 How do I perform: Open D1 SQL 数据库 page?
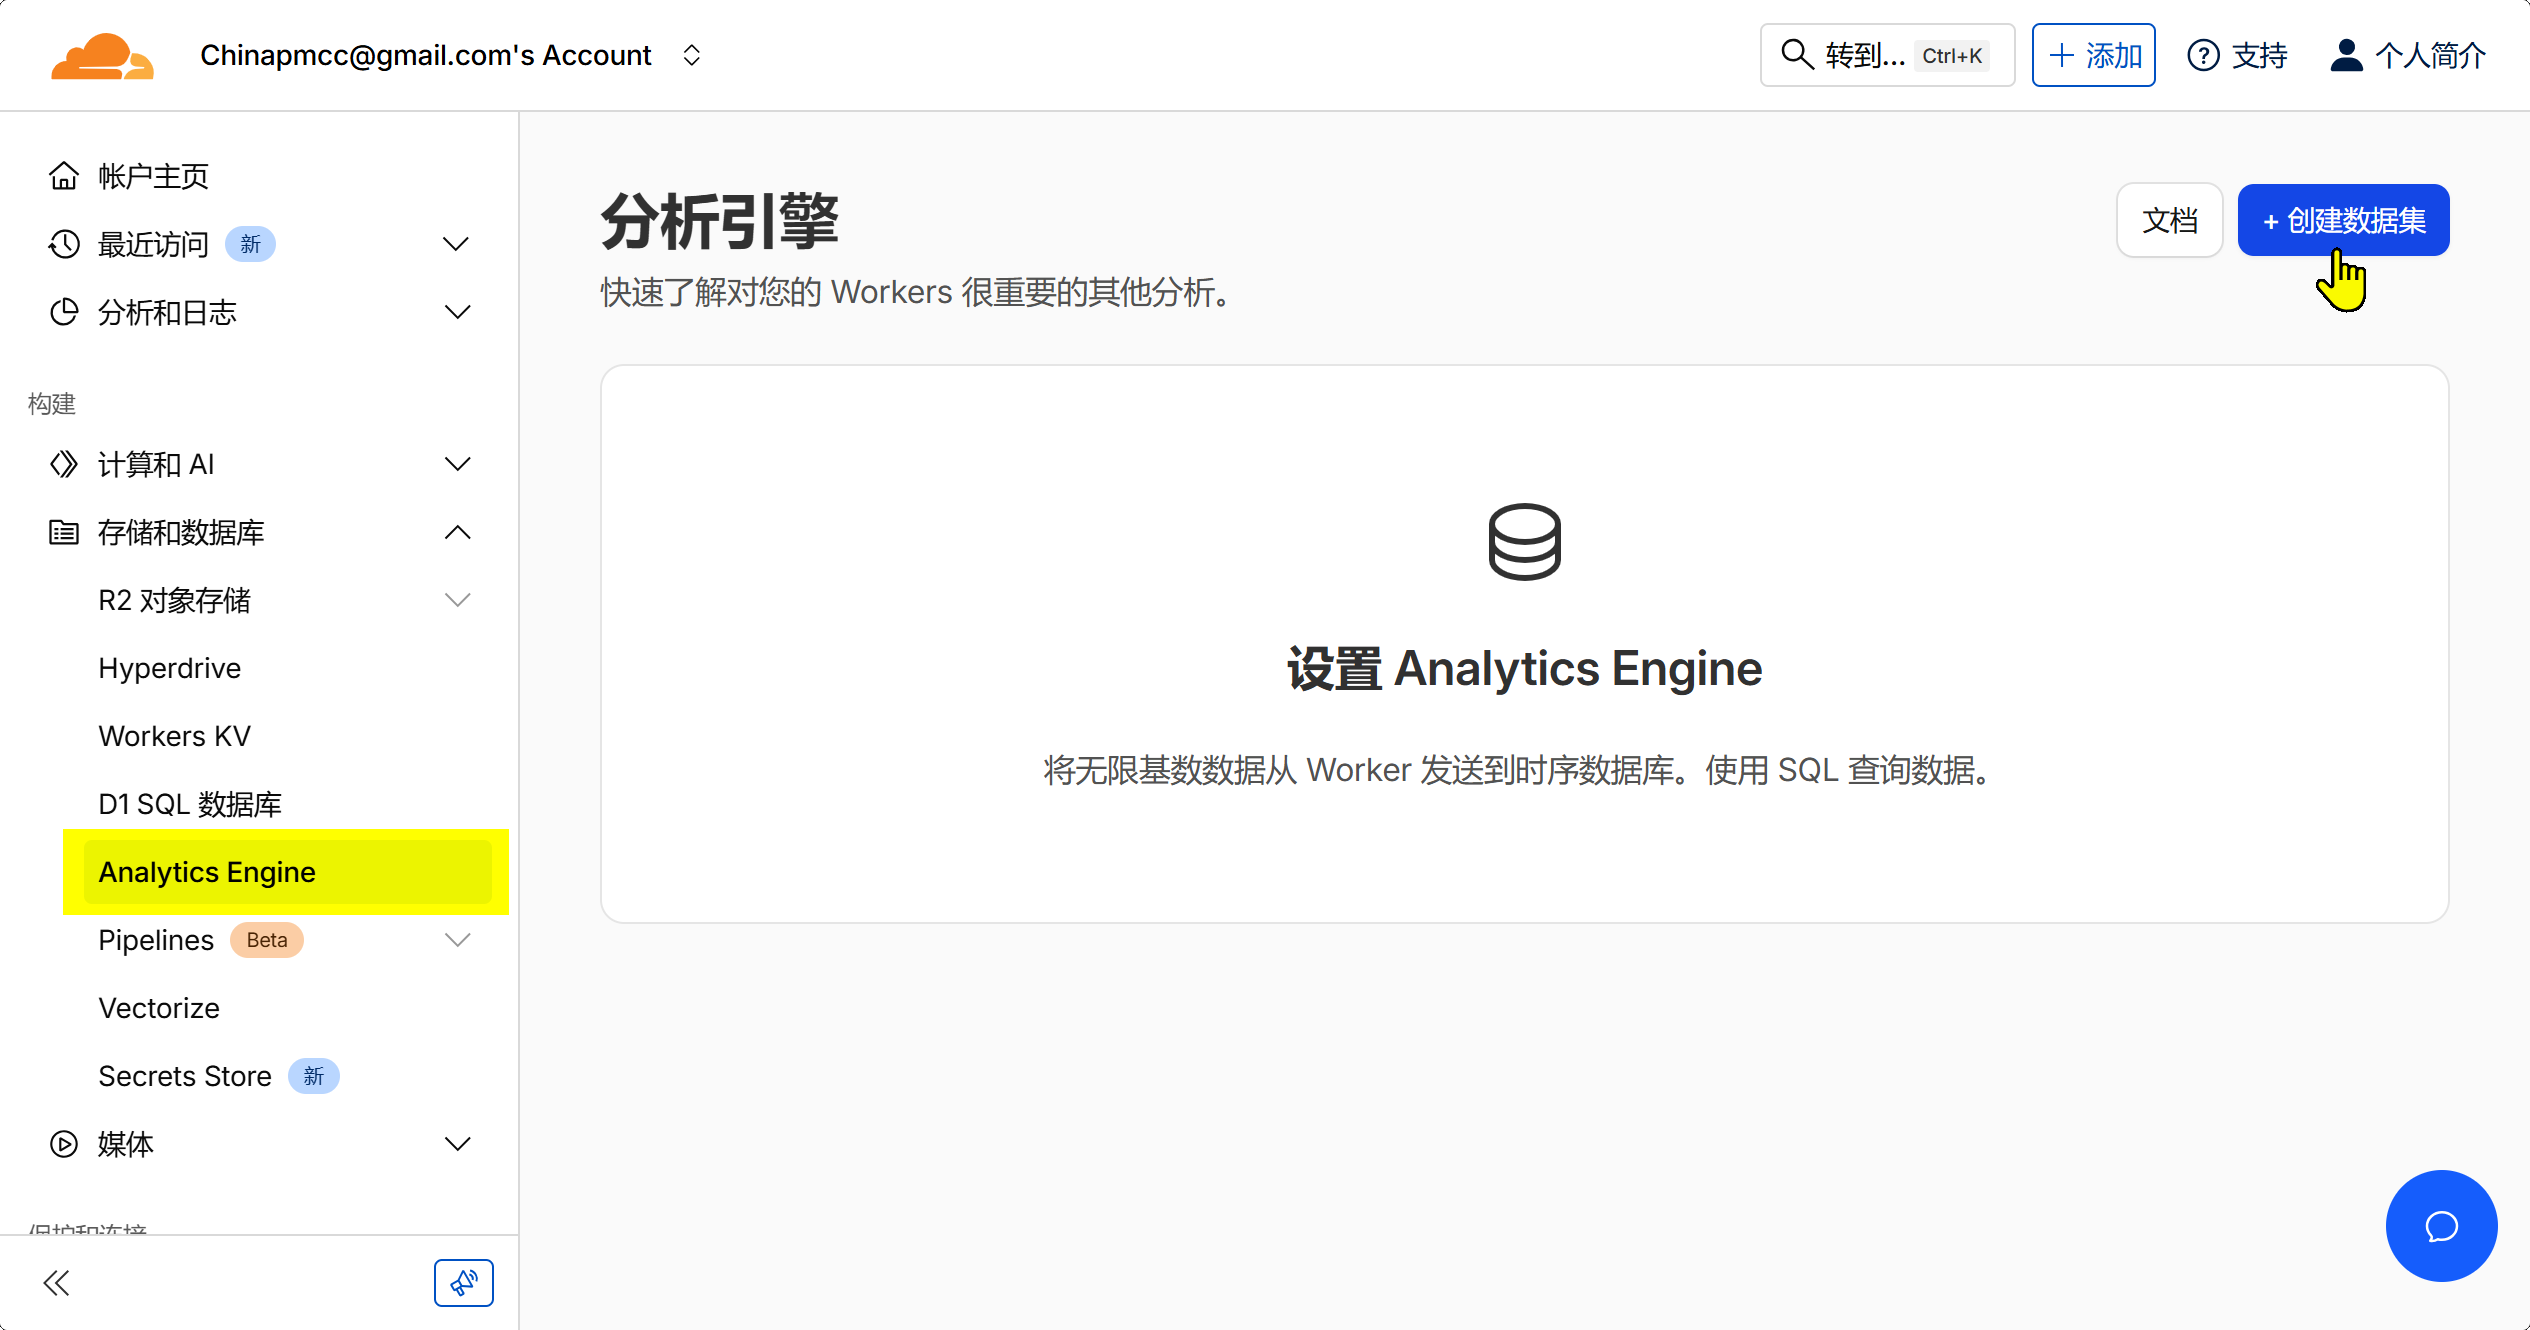pos(190,804)
